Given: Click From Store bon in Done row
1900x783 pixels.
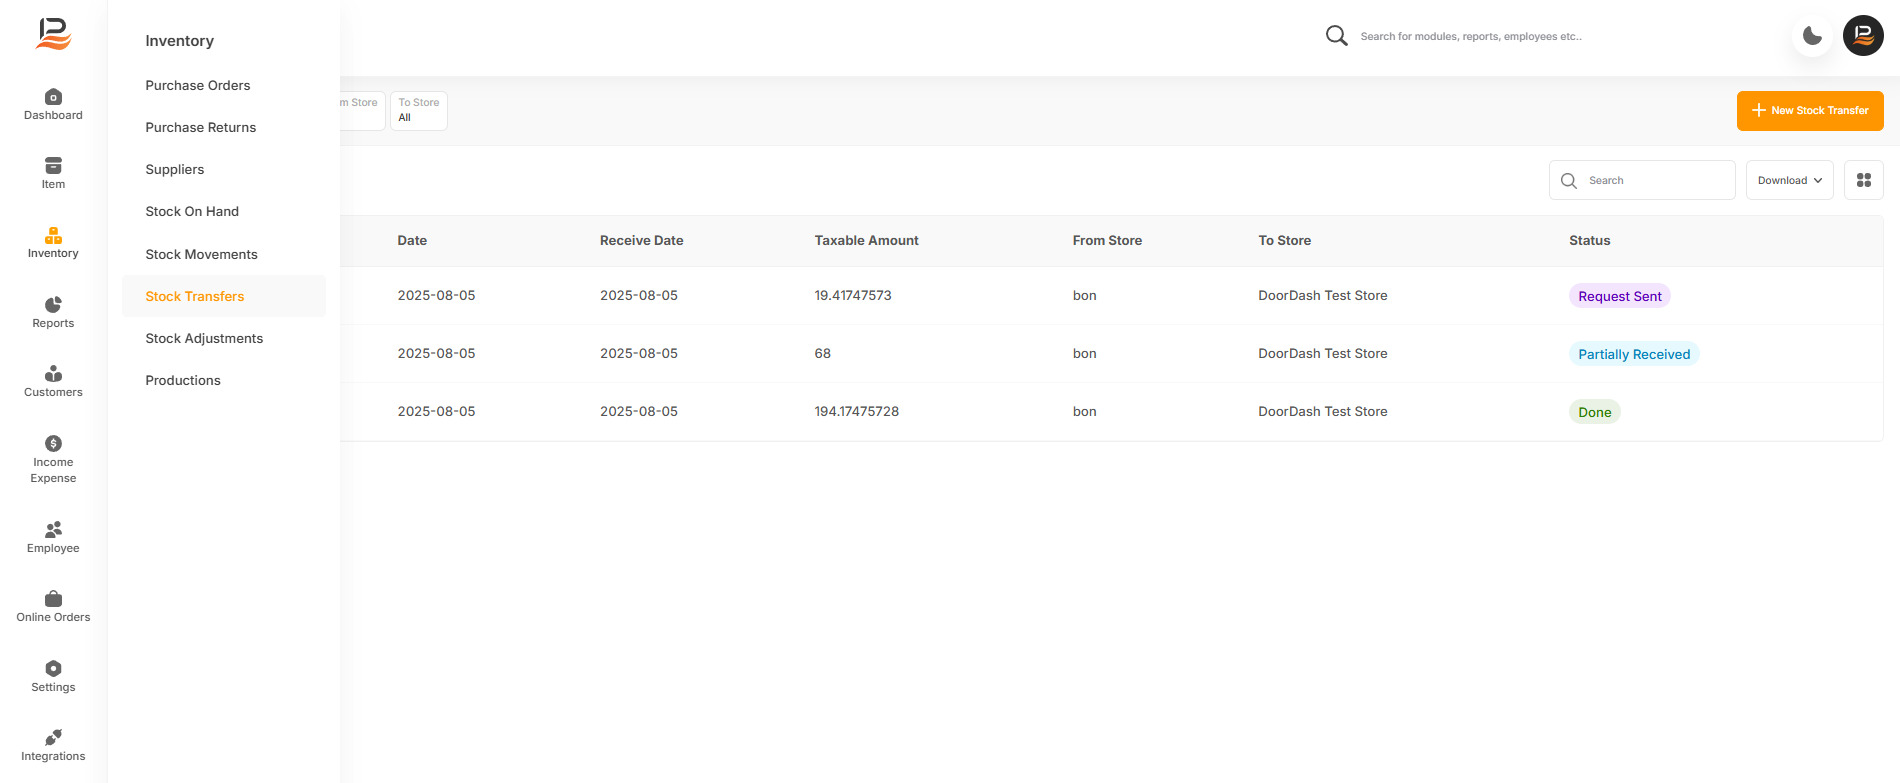Looking at the screenshot, I should click(x=1084, y=411).
